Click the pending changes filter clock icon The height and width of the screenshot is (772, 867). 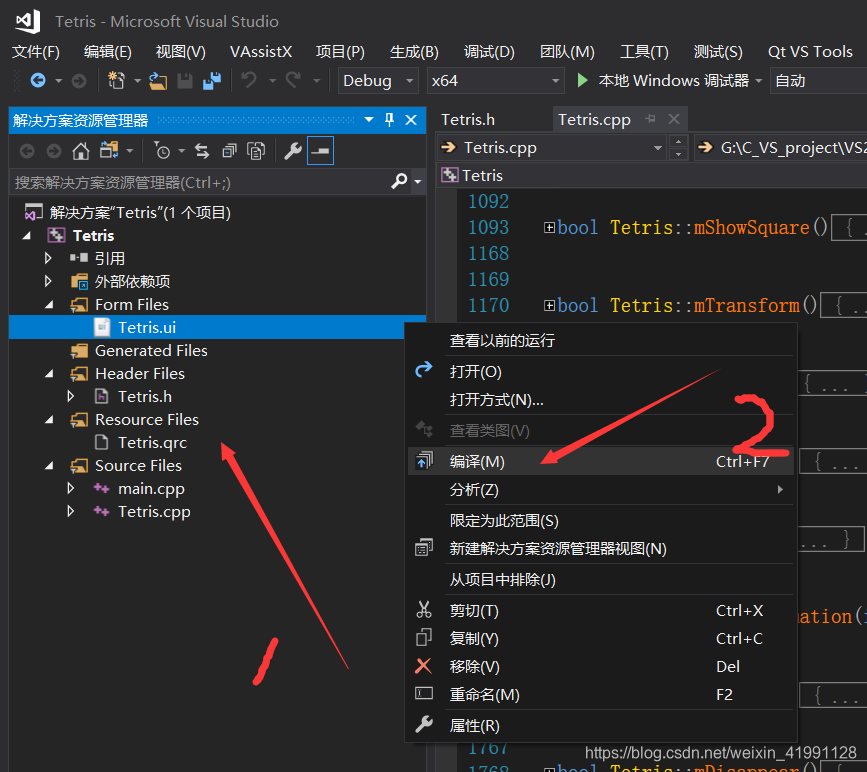click(162, 151)
